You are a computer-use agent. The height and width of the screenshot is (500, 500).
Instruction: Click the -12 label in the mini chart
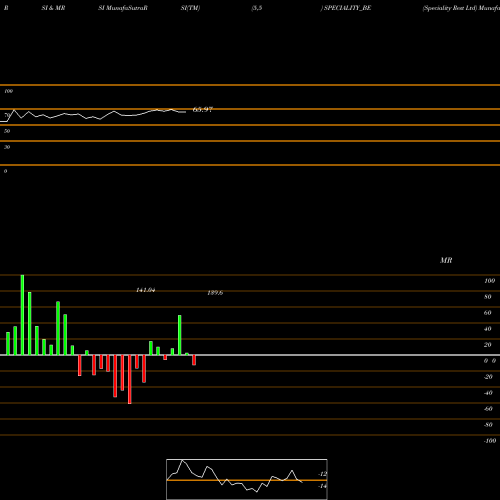point(323,474)
